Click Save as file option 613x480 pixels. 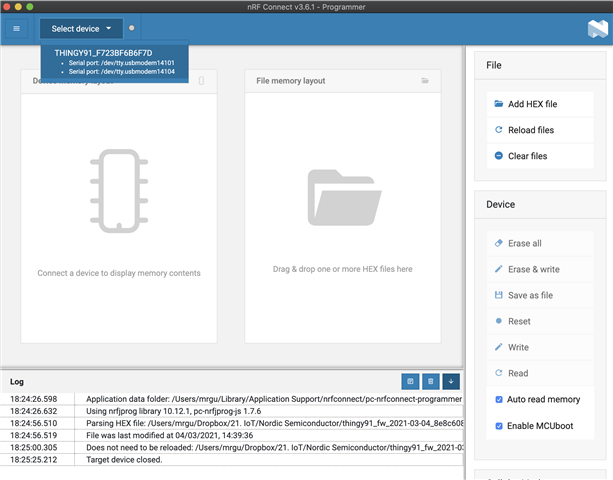pos(540,295)
